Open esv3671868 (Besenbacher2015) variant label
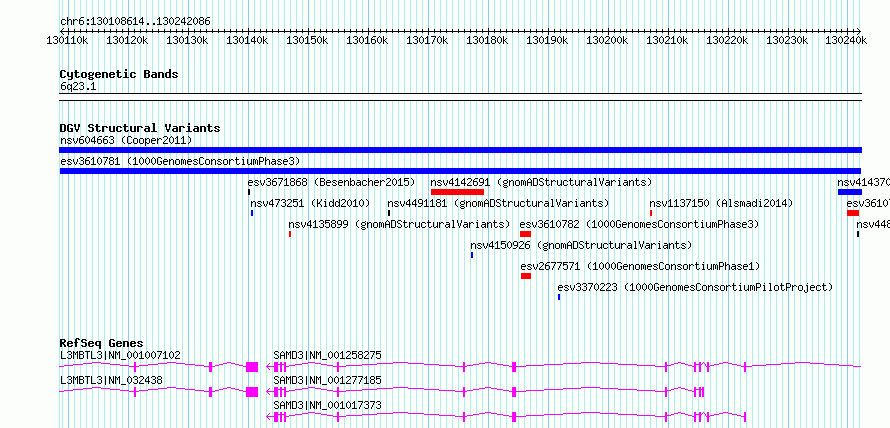The image size is (890, 428). pyautogui.click(x=331, y=182)
